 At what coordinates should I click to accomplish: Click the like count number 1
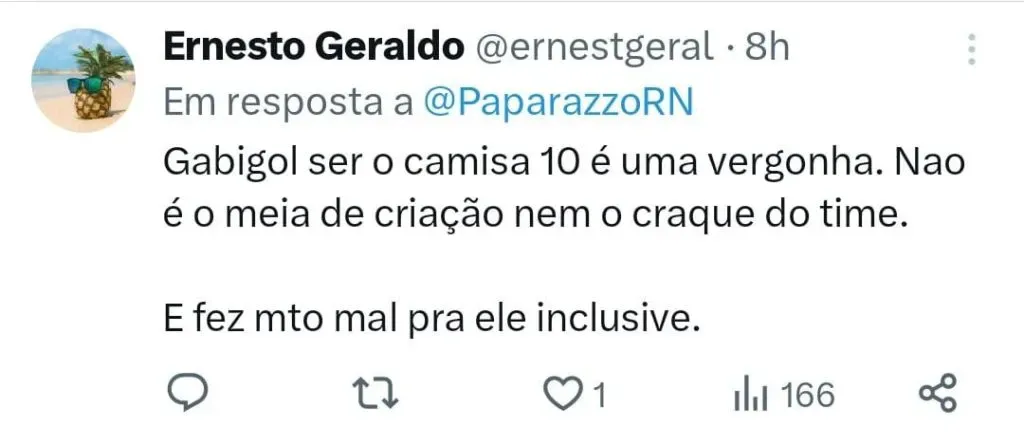600,397
